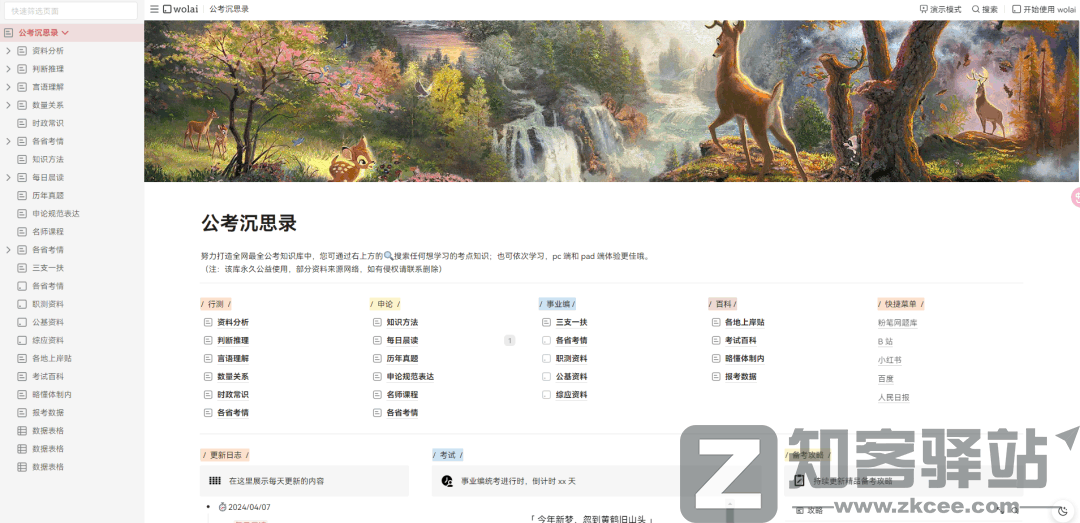Screen dimensions: 1080x523
Task: Click the pink floating icon at right edge
Action: pos(1076,197)
